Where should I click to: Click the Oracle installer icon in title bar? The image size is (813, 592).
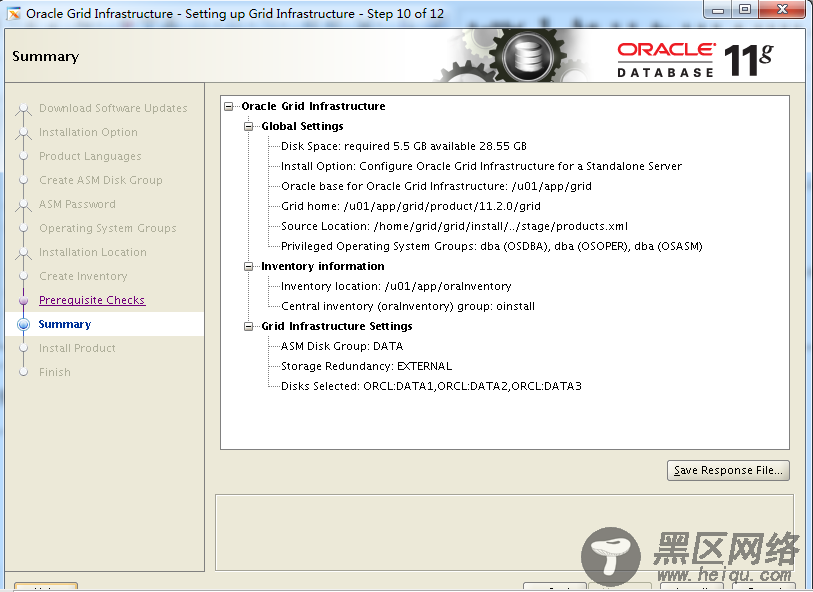14,13
